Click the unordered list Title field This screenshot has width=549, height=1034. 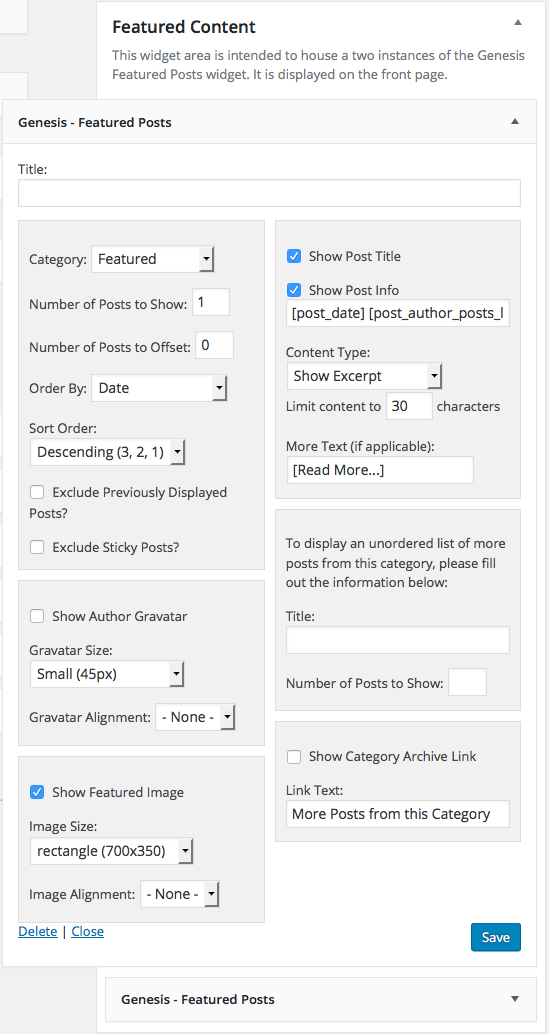tap(398, 640)
